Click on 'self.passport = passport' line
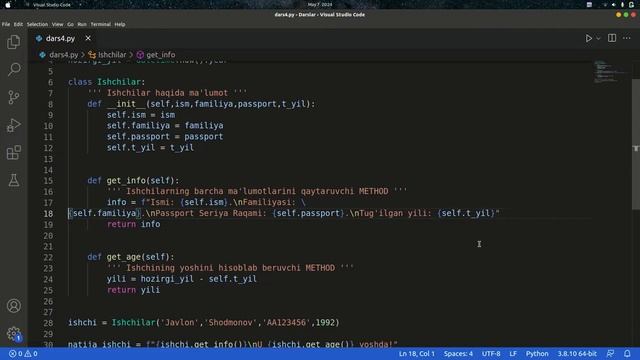This screenshot has height=360, width=640. click(165, 137)
